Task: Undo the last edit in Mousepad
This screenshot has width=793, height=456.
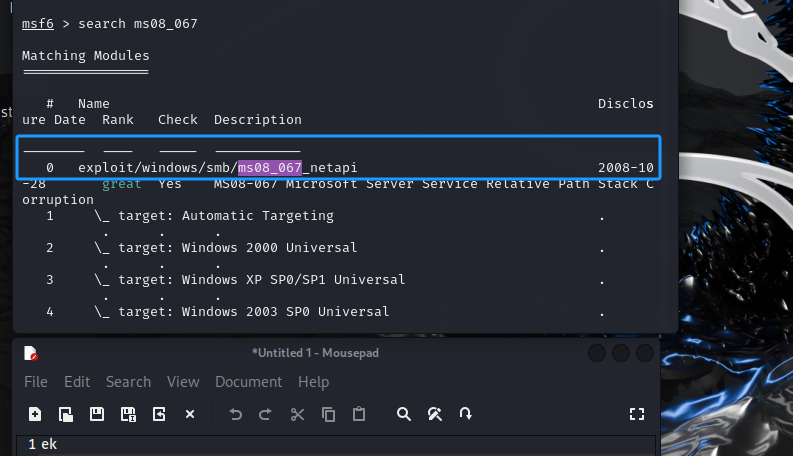Action: [235, 415]
